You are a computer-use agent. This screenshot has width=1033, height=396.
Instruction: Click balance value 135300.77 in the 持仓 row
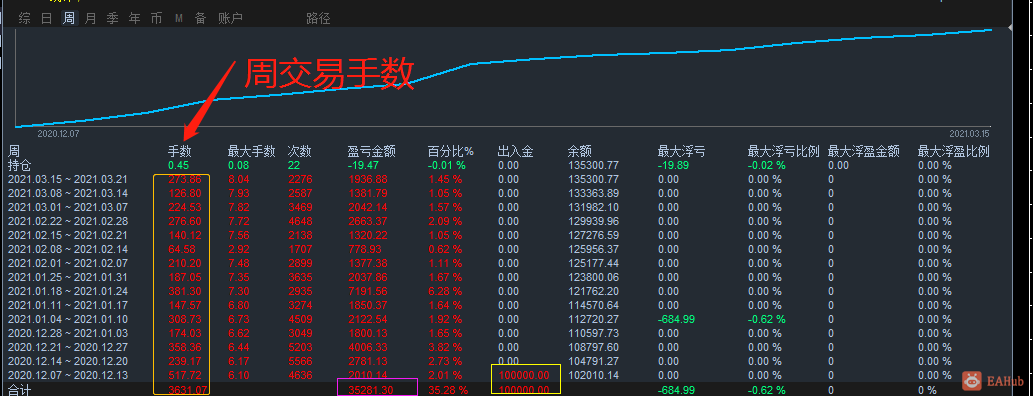(x=594, y=165)
